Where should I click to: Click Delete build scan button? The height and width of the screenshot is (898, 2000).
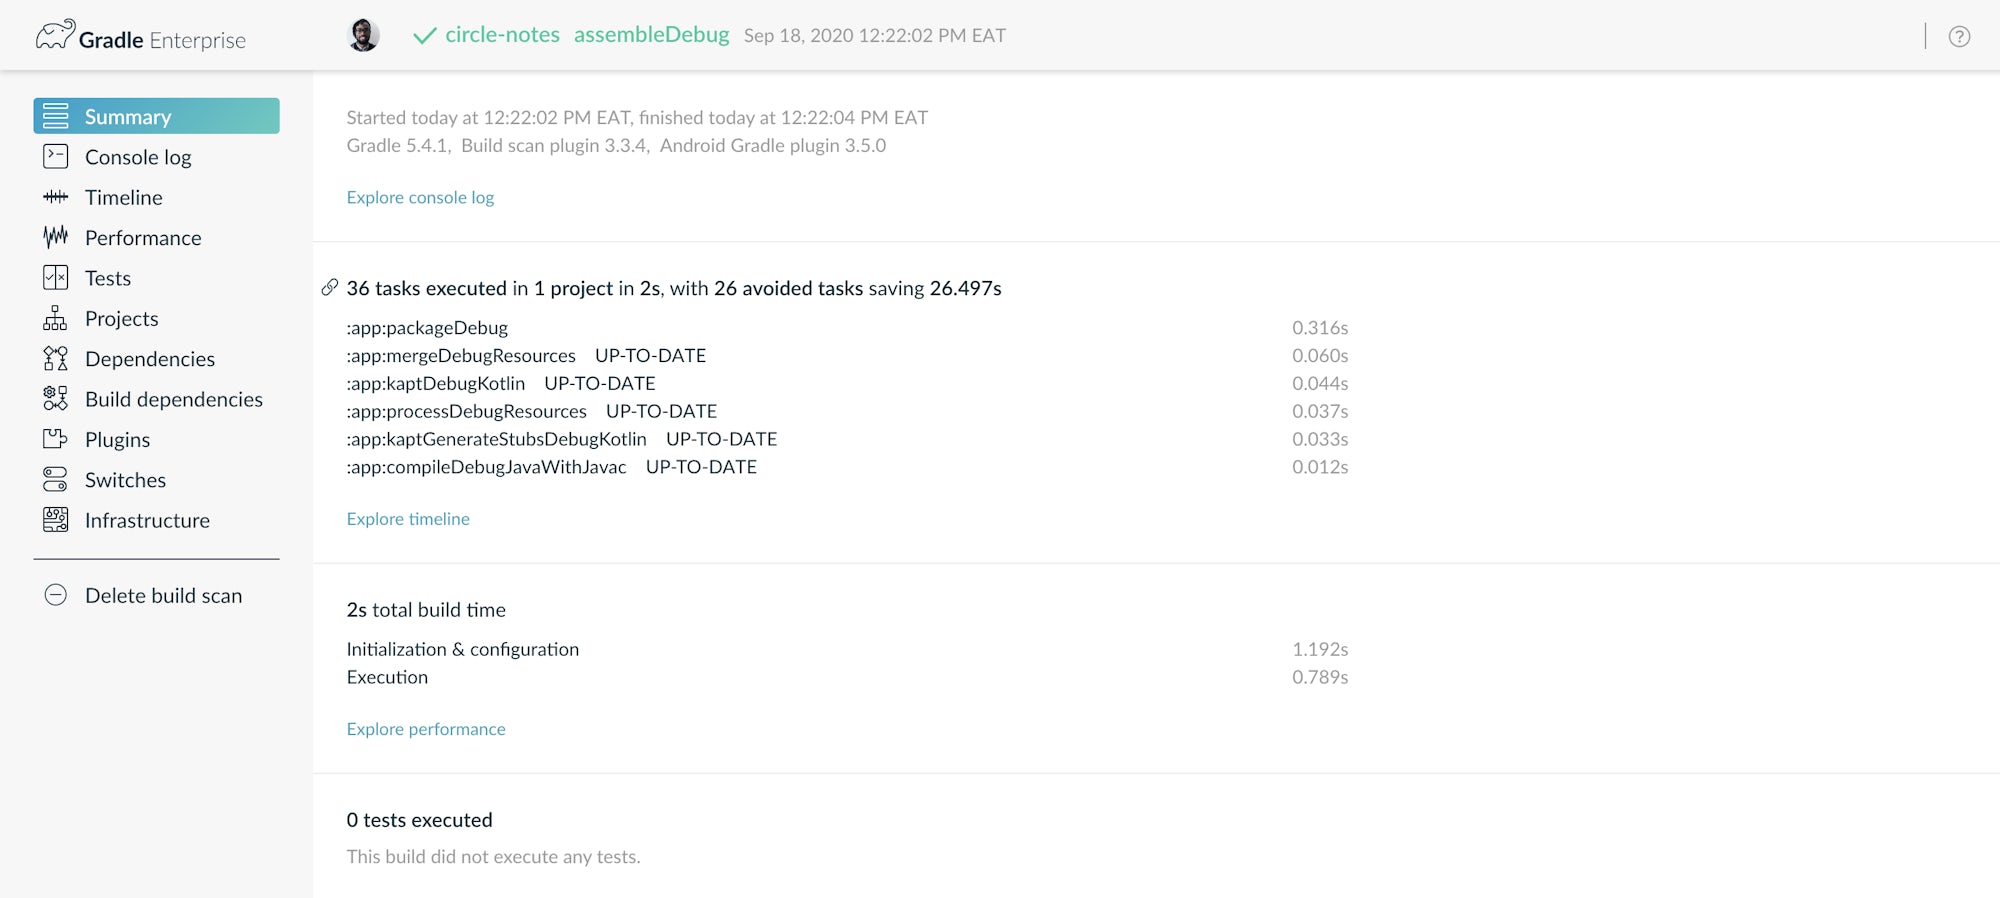pos(163,596)
